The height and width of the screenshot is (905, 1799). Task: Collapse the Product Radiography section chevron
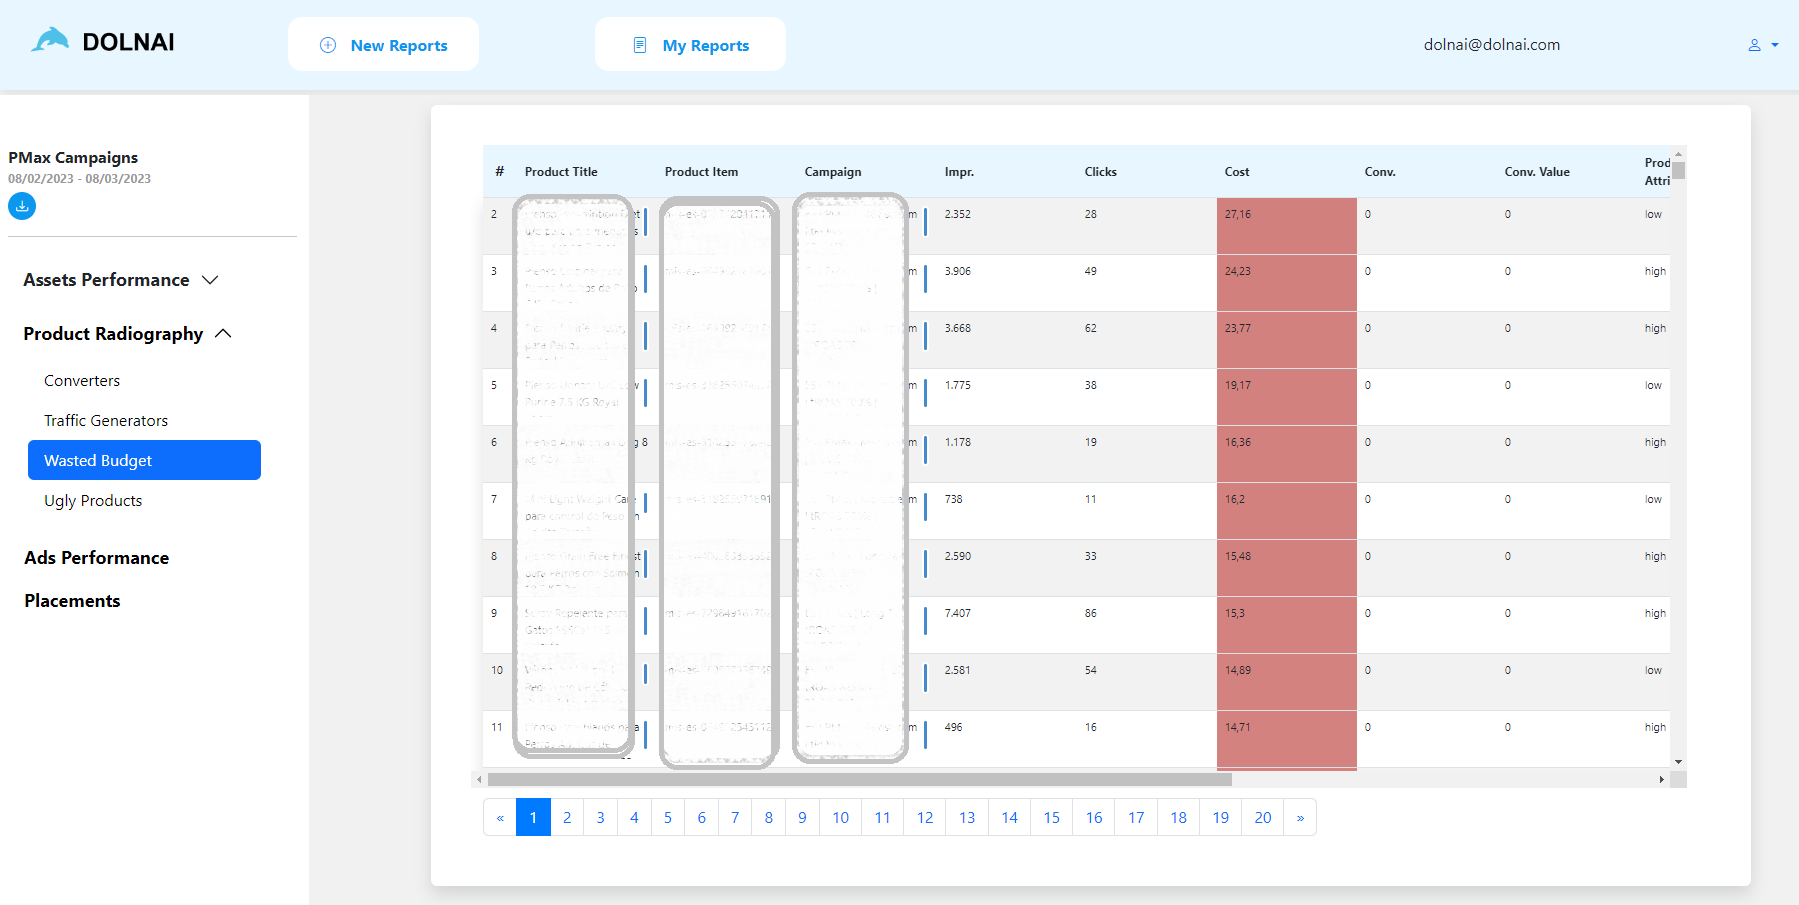(224, 333)
